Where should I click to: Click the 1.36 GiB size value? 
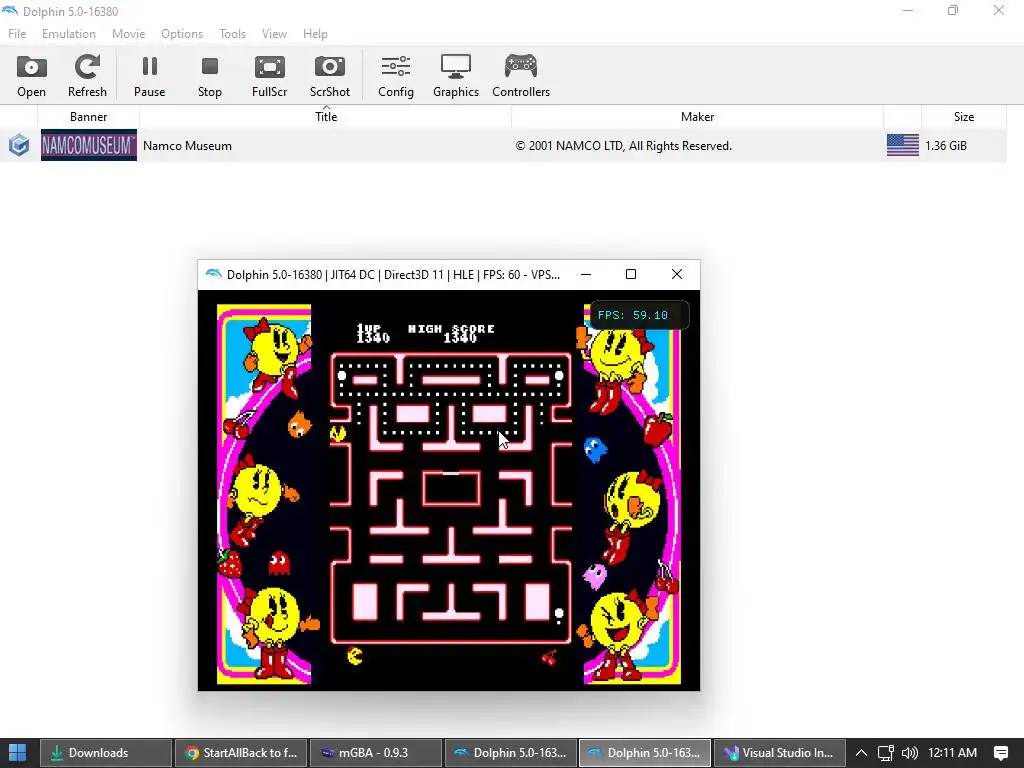coord(946,146)
